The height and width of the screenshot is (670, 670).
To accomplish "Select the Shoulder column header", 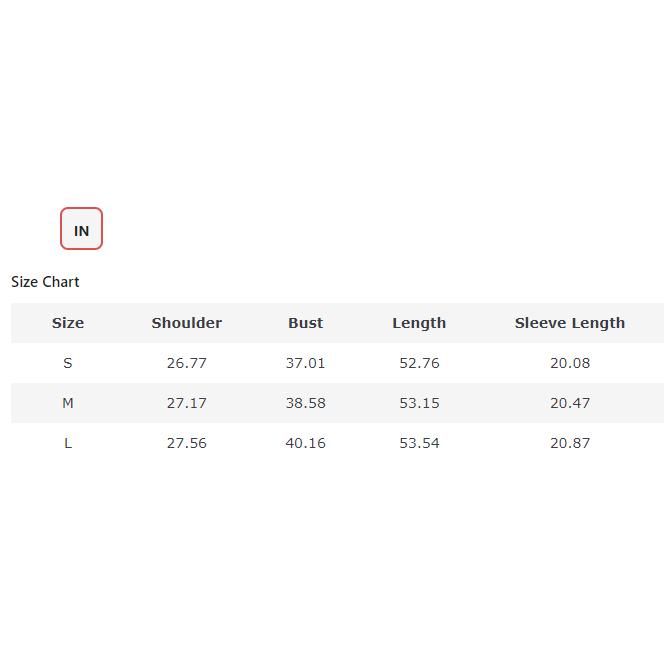I will pyautogui.click(x=186, y=323).
